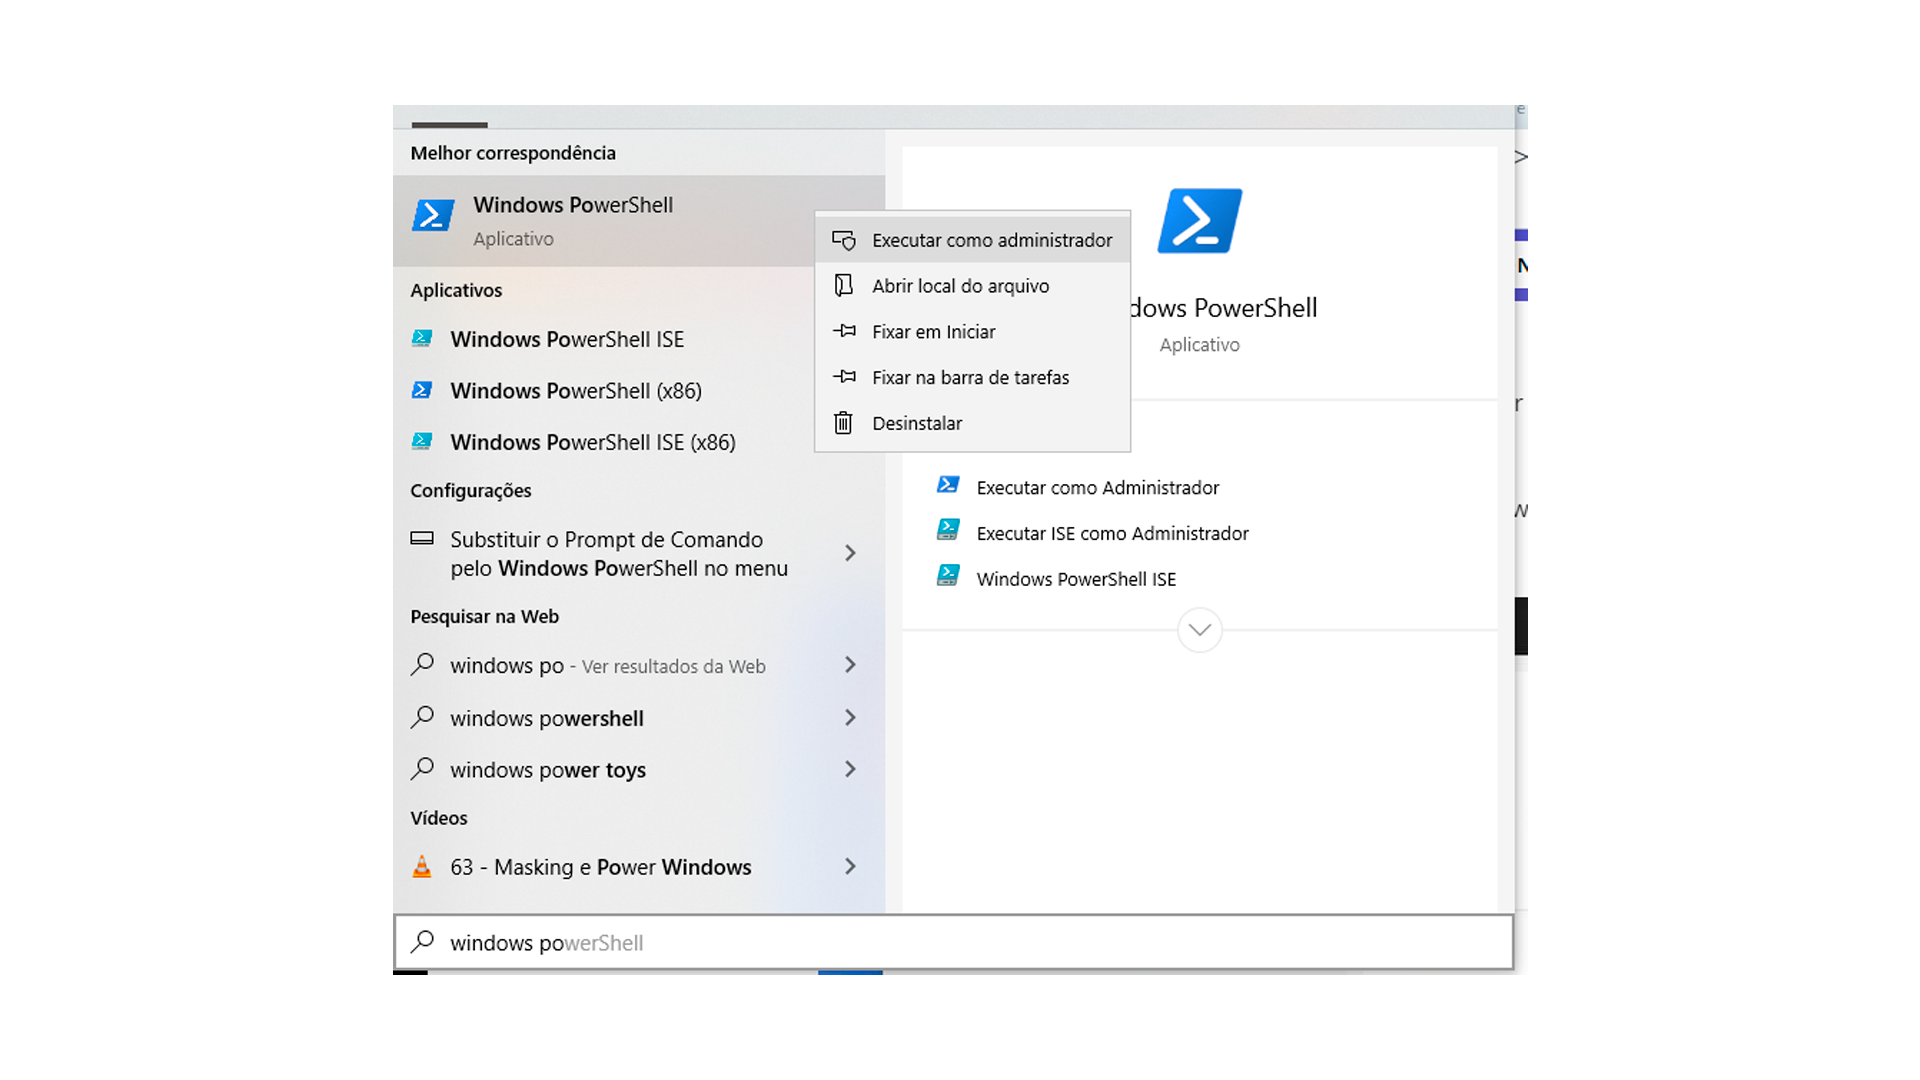Choose Fixar em Iniciar in context menu
The width and height of the screenshot is (1920, 1080).
pos(972,332)
